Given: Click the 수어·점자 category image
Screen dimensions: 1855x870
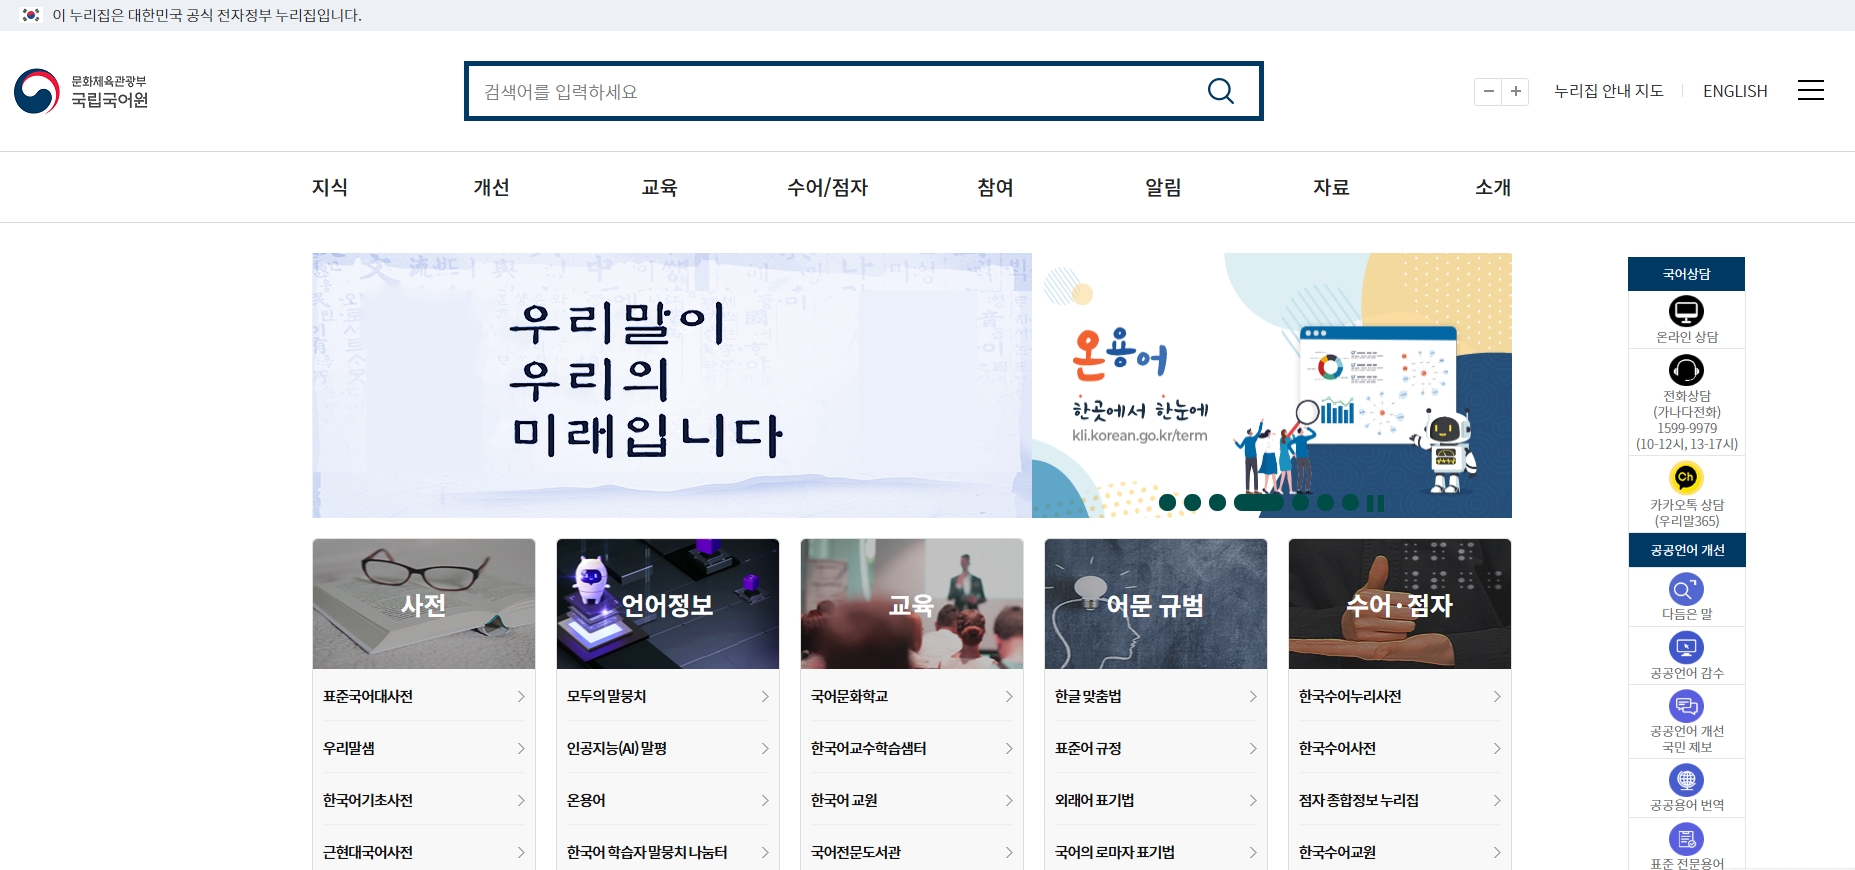Looking at the screenshot, I should (1400, 604).
